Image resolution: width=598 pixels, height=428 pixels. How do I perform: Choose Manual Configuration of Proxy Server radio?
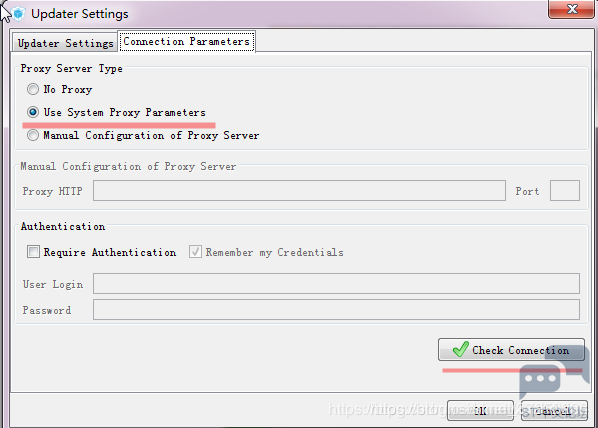point(33,135)
